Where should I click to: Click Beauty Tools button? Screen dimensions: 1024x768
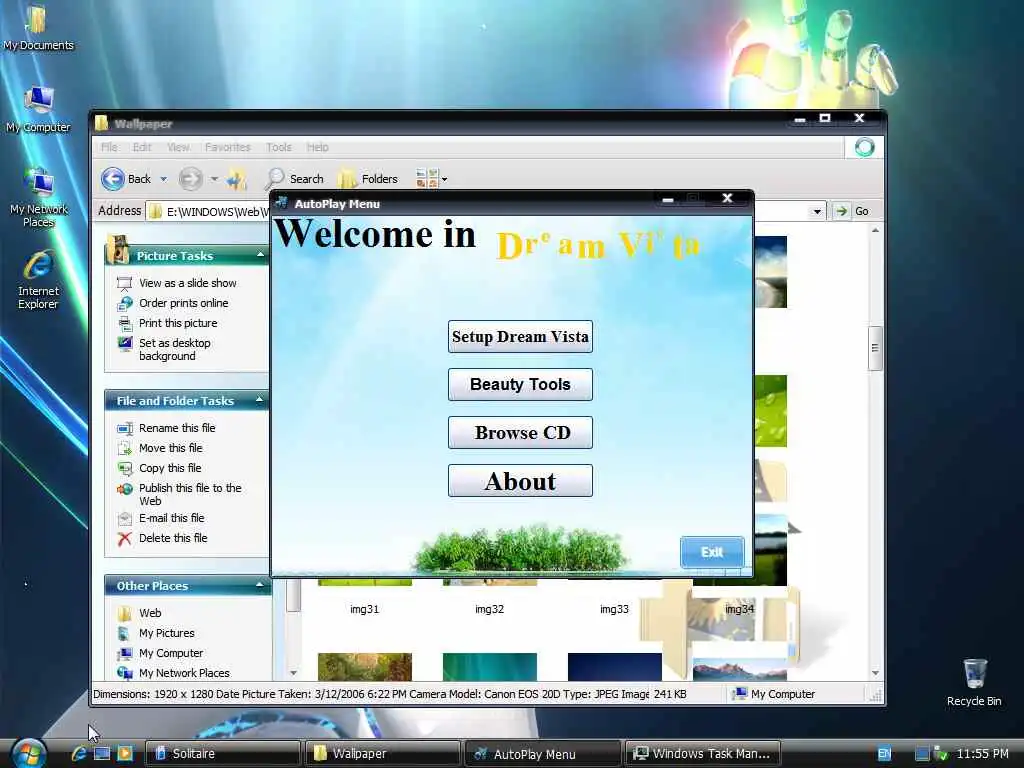click(520, 384)
